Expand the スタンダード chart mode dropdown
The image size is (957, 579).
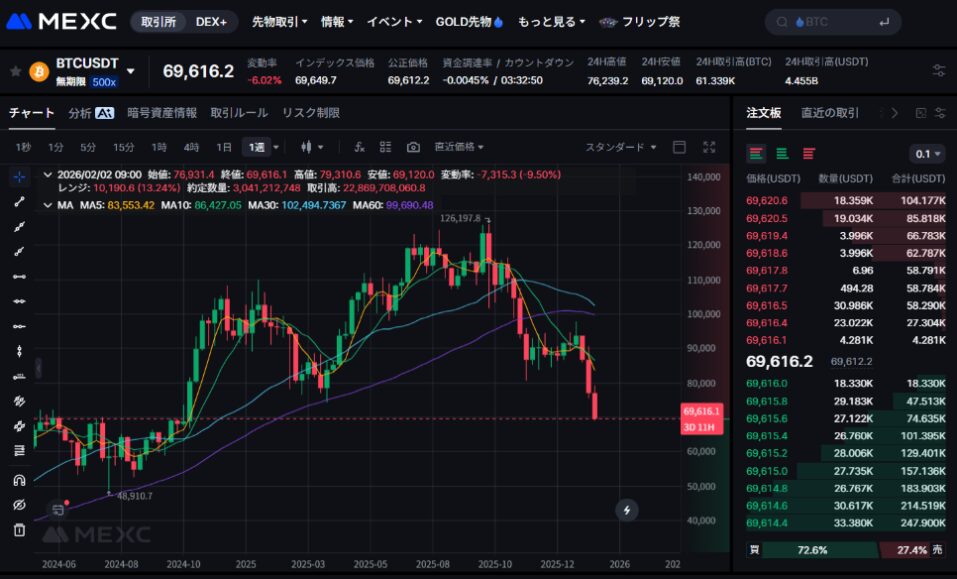click(x=621, y=147)
